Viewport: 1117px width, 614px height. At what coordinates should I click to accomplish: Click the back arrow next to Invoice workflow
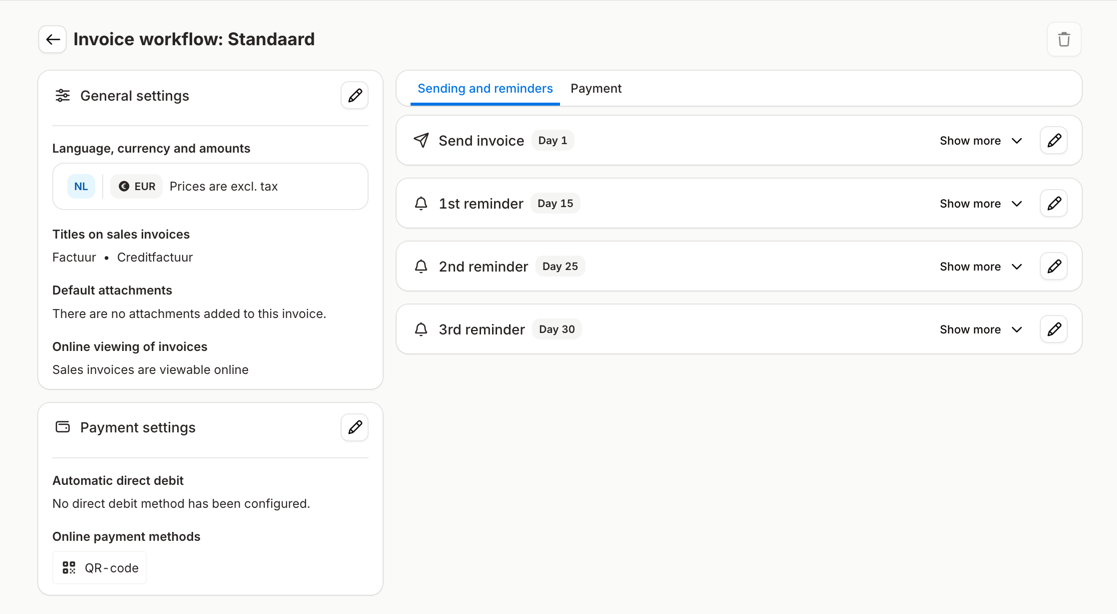(x=52, y=39)
